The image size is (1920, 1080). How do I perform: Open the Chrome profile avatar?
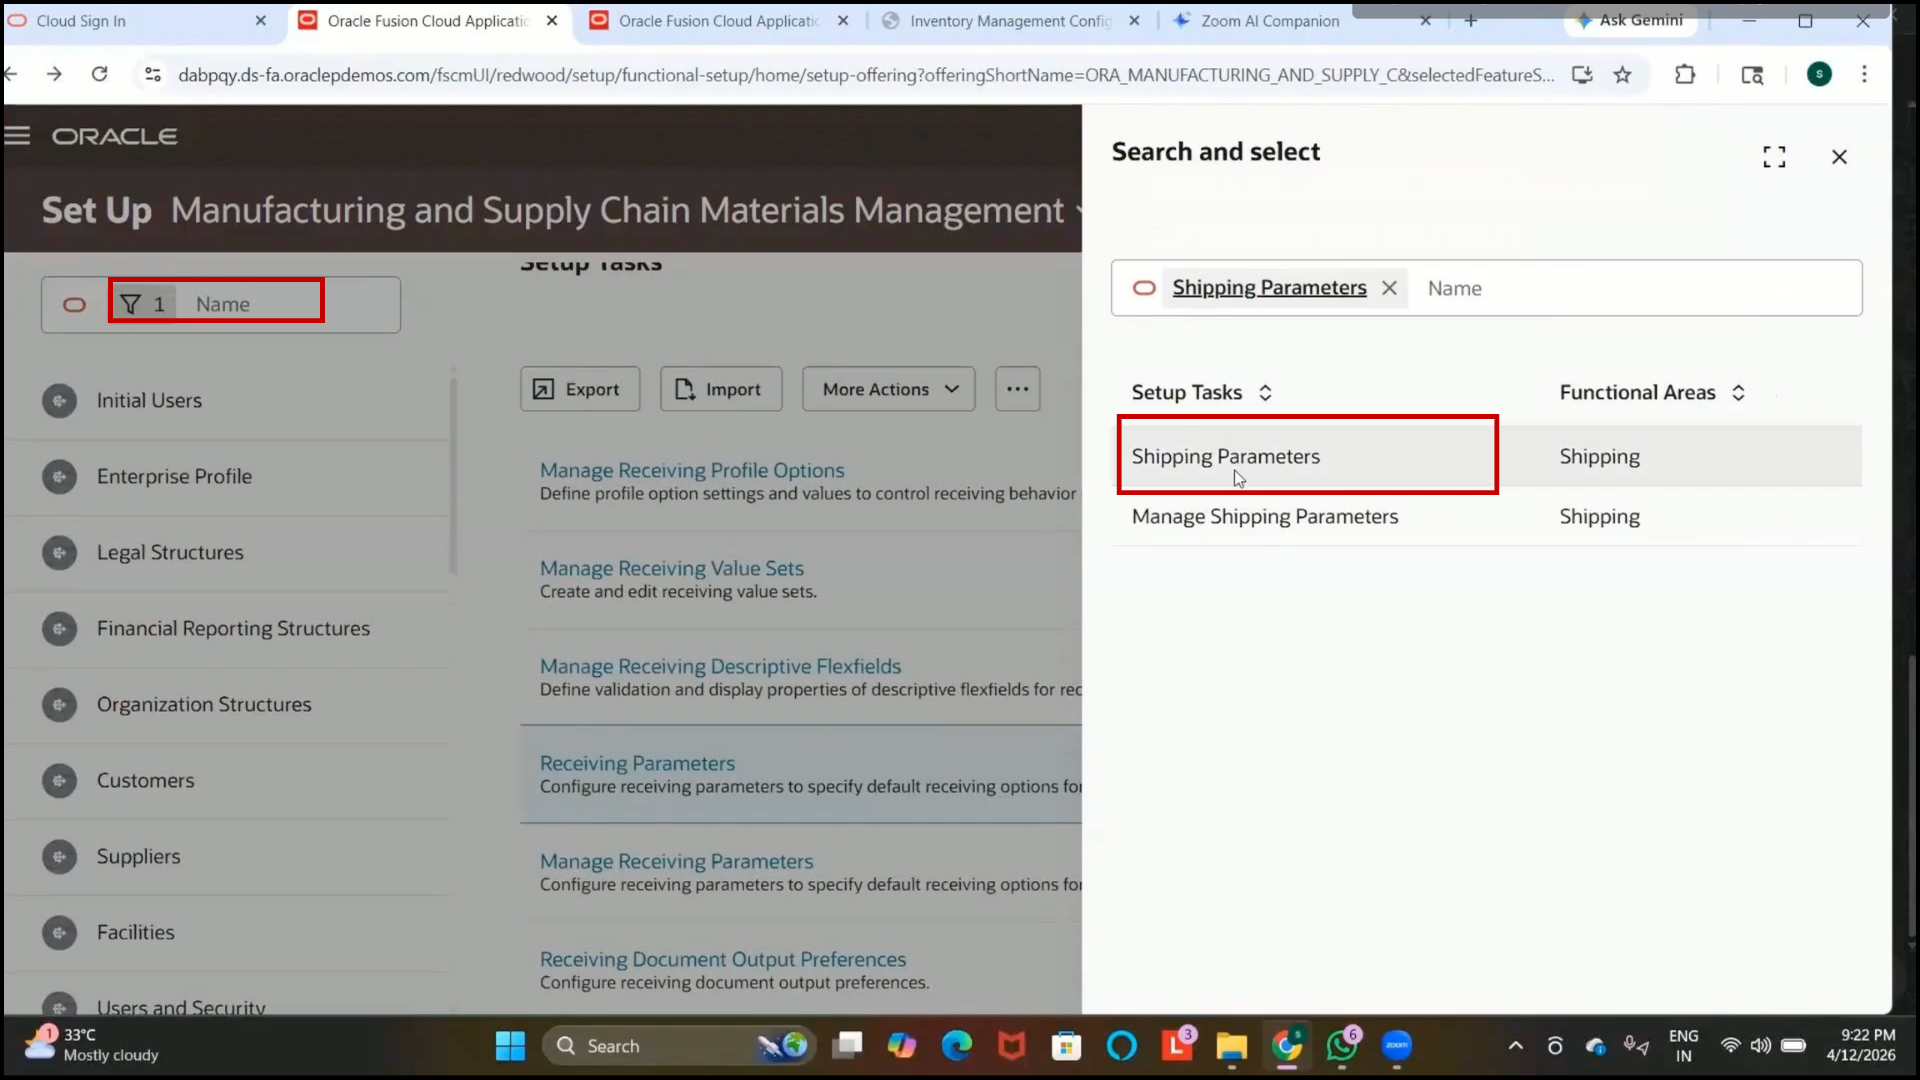pyautogui.click(x=1819, y=74)
